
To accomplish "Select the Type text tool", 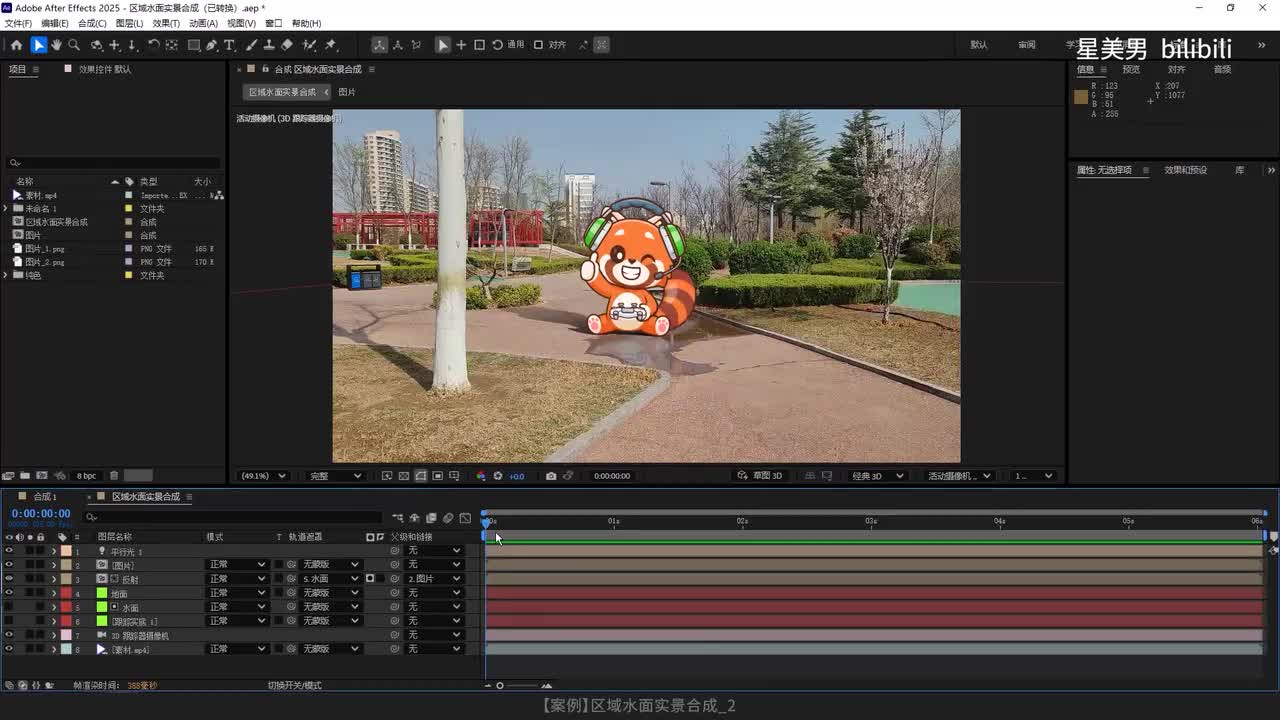I will tap(229, 45).
